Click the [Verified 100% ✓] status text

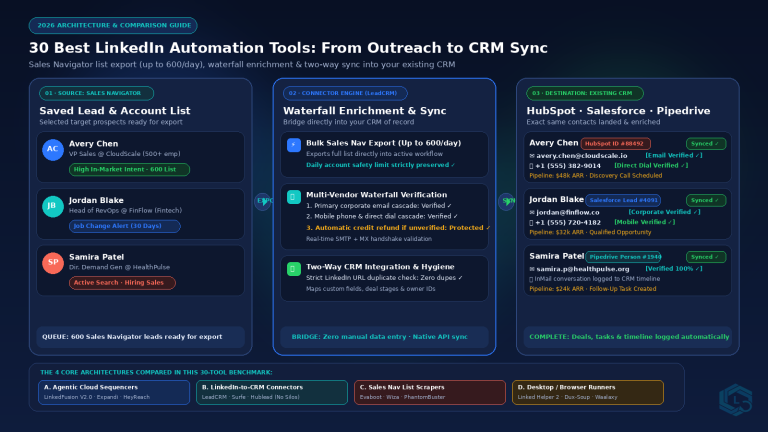click(x=673, y=268)
